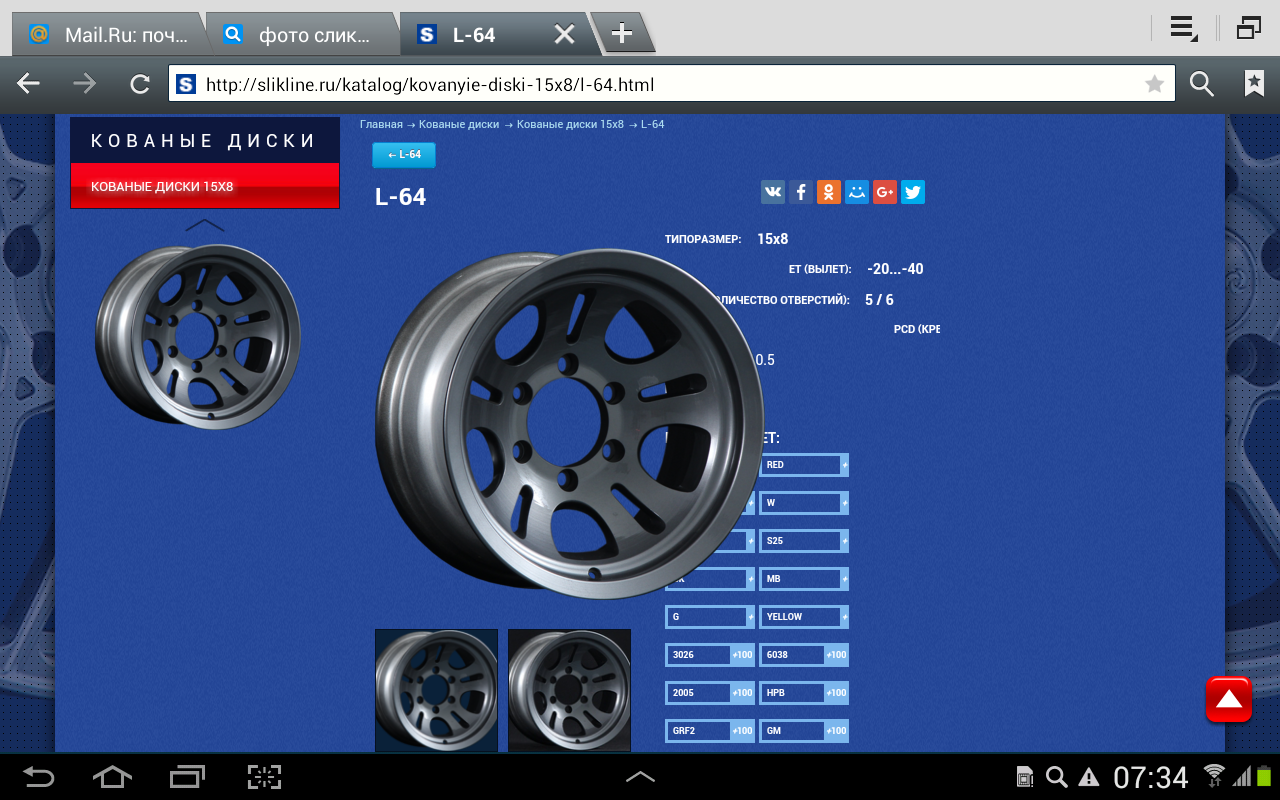Screen dimensions: 1280x800
Task: Share page on VK social icon
Action: [773, 192]
